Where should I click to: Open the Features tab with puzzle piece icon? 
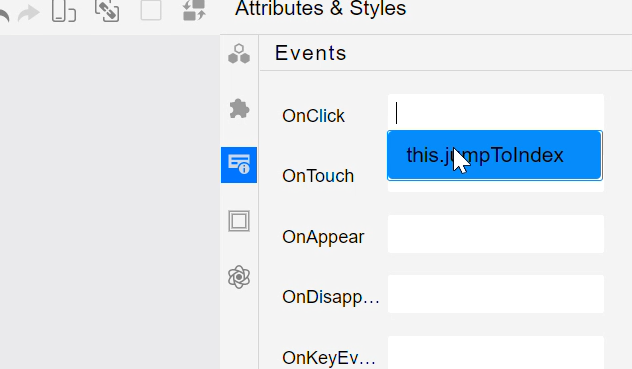click(239, 109)
